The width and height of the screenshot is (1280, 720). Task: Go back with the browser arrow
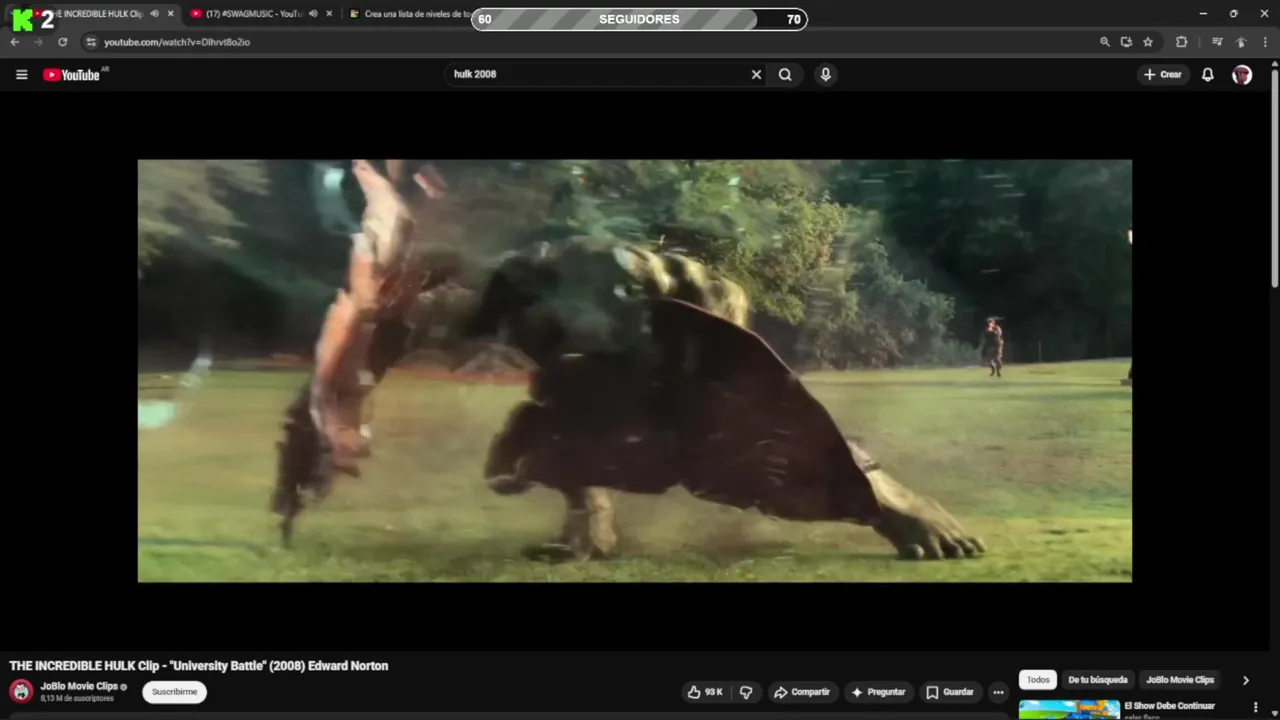point(14,42)
